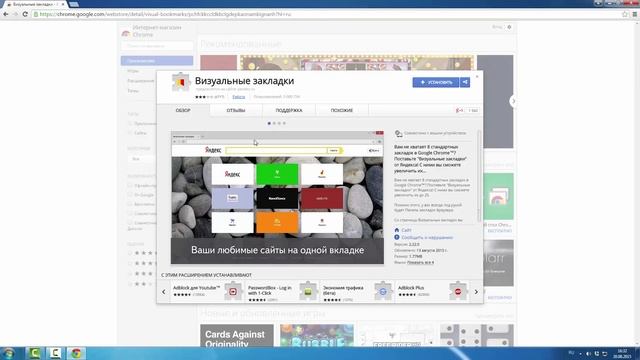Click the Визуальные закладки title text
Image resolution: width=640 pixels, height=360 pixels.
[244, 81]
